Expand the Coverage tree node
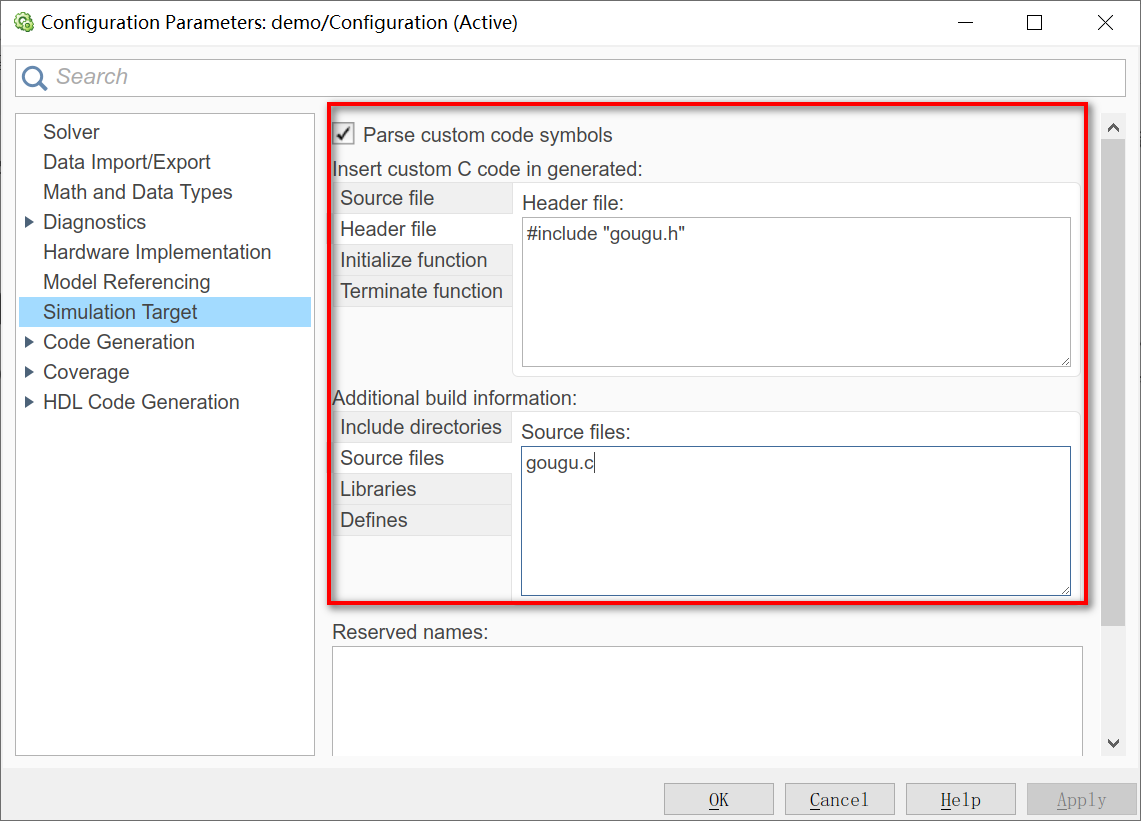 pyautogui.click(x=29, y=372)
